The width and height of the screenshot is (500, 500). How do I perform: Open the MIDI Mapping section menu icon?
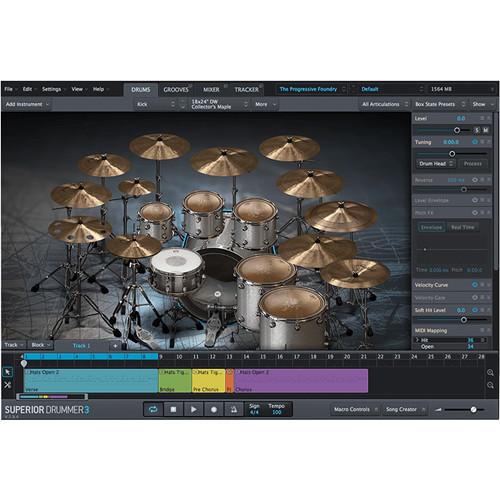pyautogui.click(x=482, y=330)
